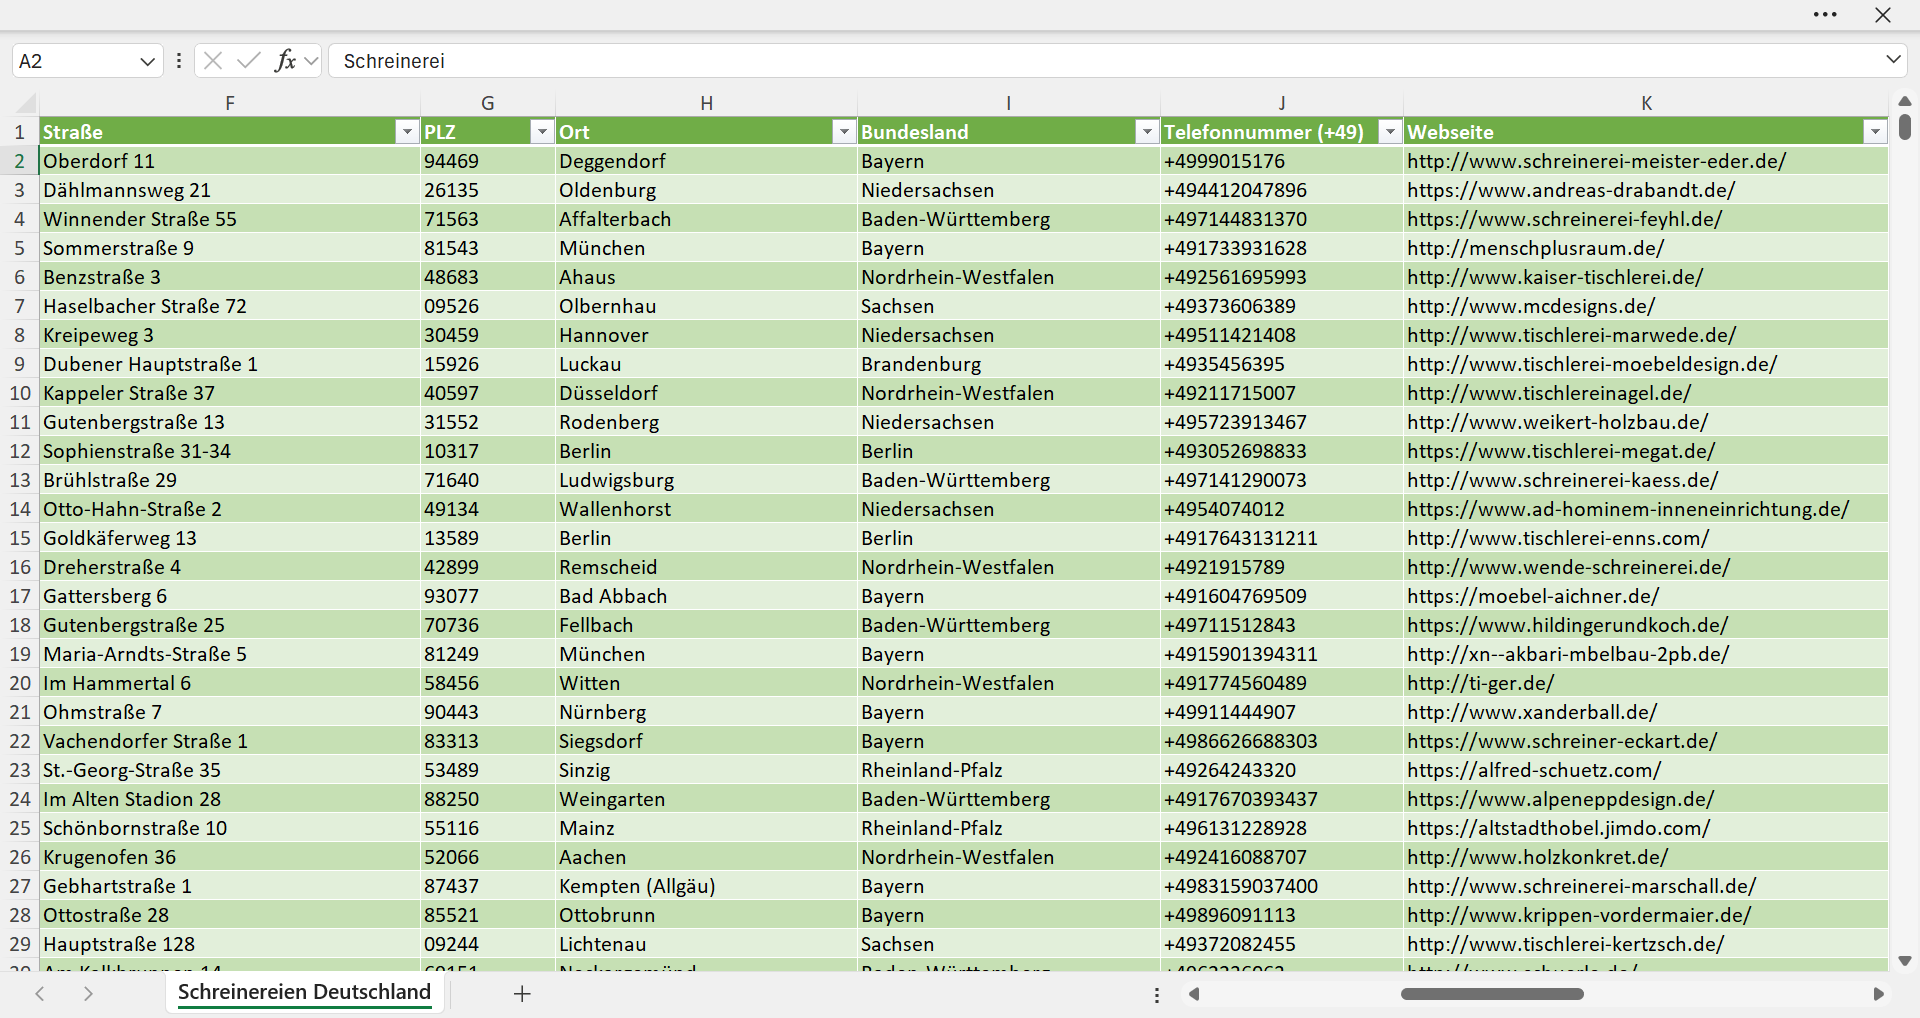
Task: Click the vertical dots formula bar handle
Action: [x=179, y=61]
